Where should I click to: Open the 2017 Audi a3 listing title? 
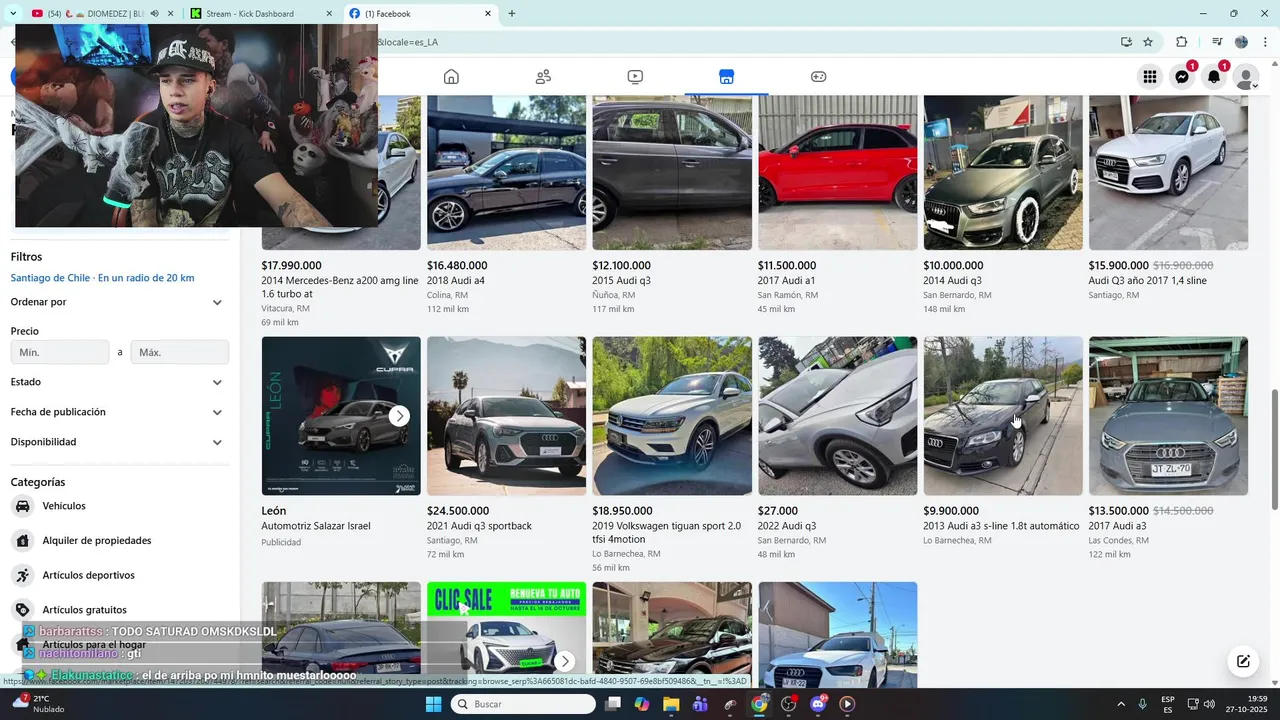click(x=1118, y=526)
